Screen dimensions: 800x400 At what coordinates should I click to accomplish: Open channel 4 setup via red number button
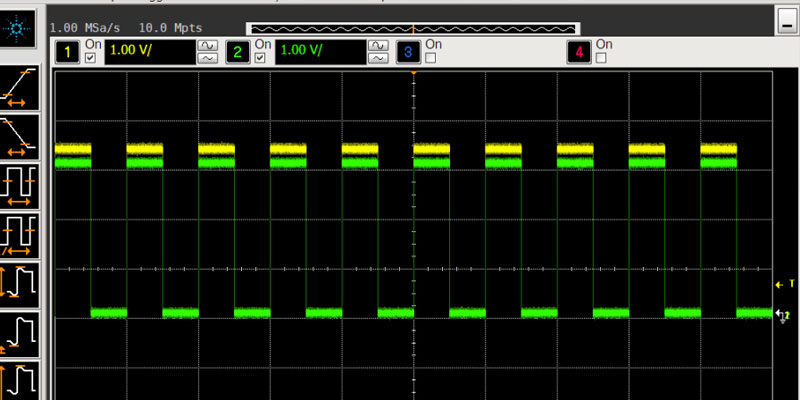click(x=578, y=51)
